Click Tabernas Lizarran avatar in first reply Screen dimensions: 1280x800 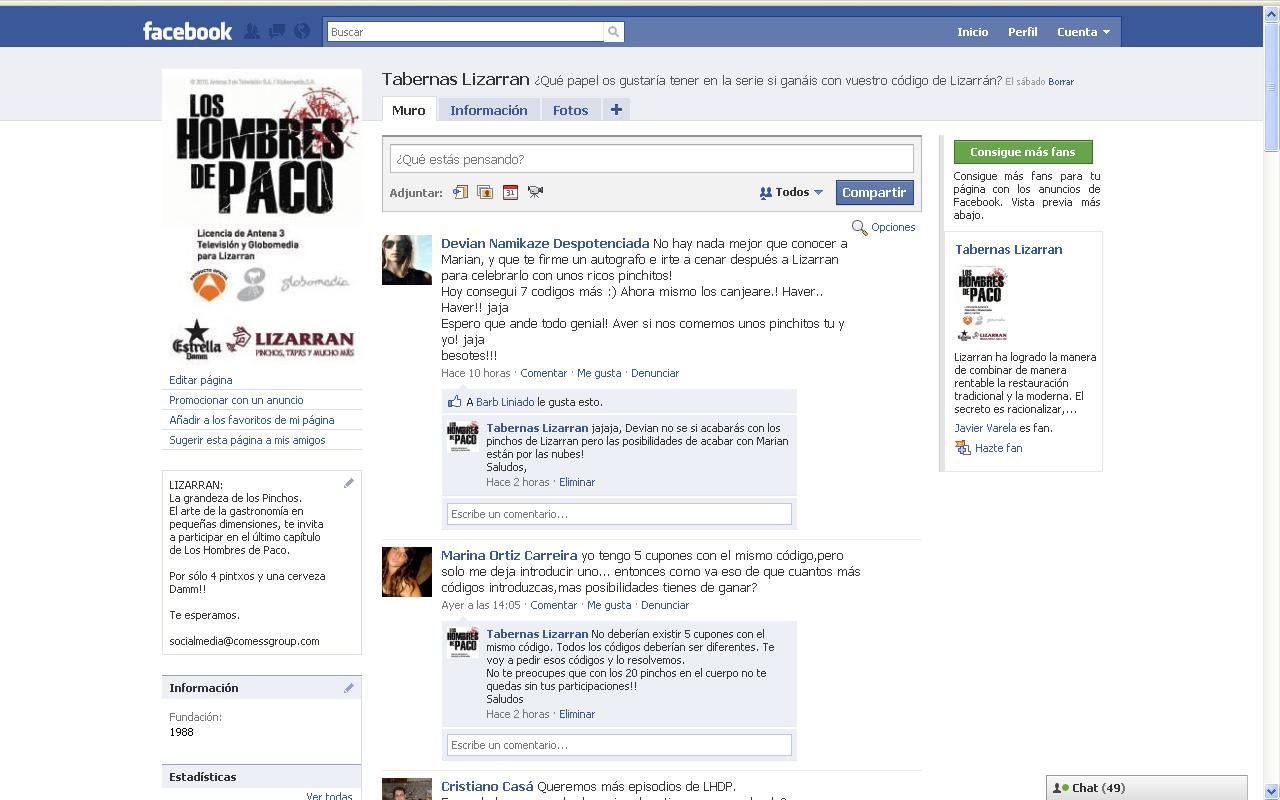tap(462, 437)
